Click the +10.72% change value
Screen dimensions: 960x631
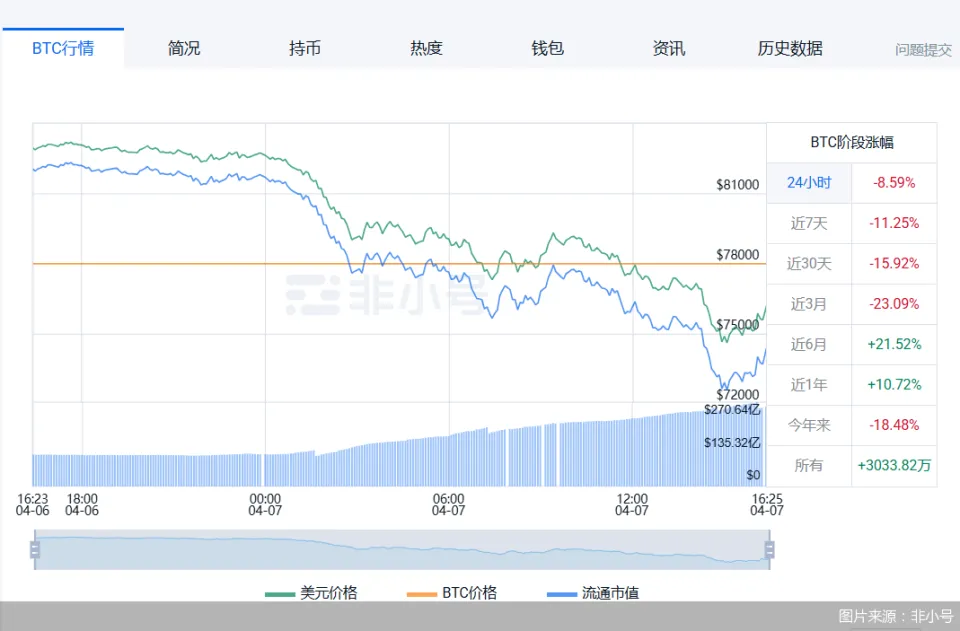click(894, 385)
